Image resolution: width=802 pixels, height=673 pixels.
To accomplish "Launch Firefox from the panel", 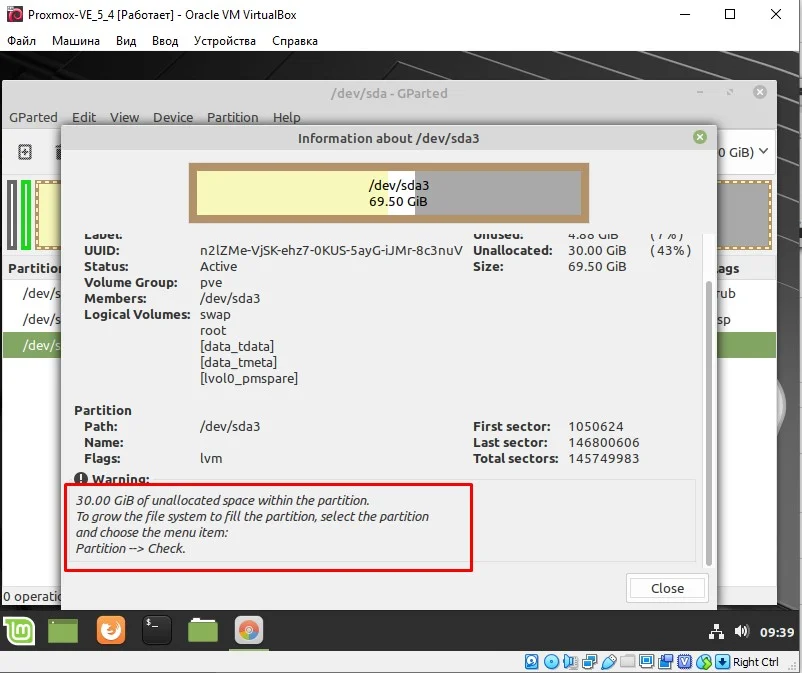I will point(110,630).
